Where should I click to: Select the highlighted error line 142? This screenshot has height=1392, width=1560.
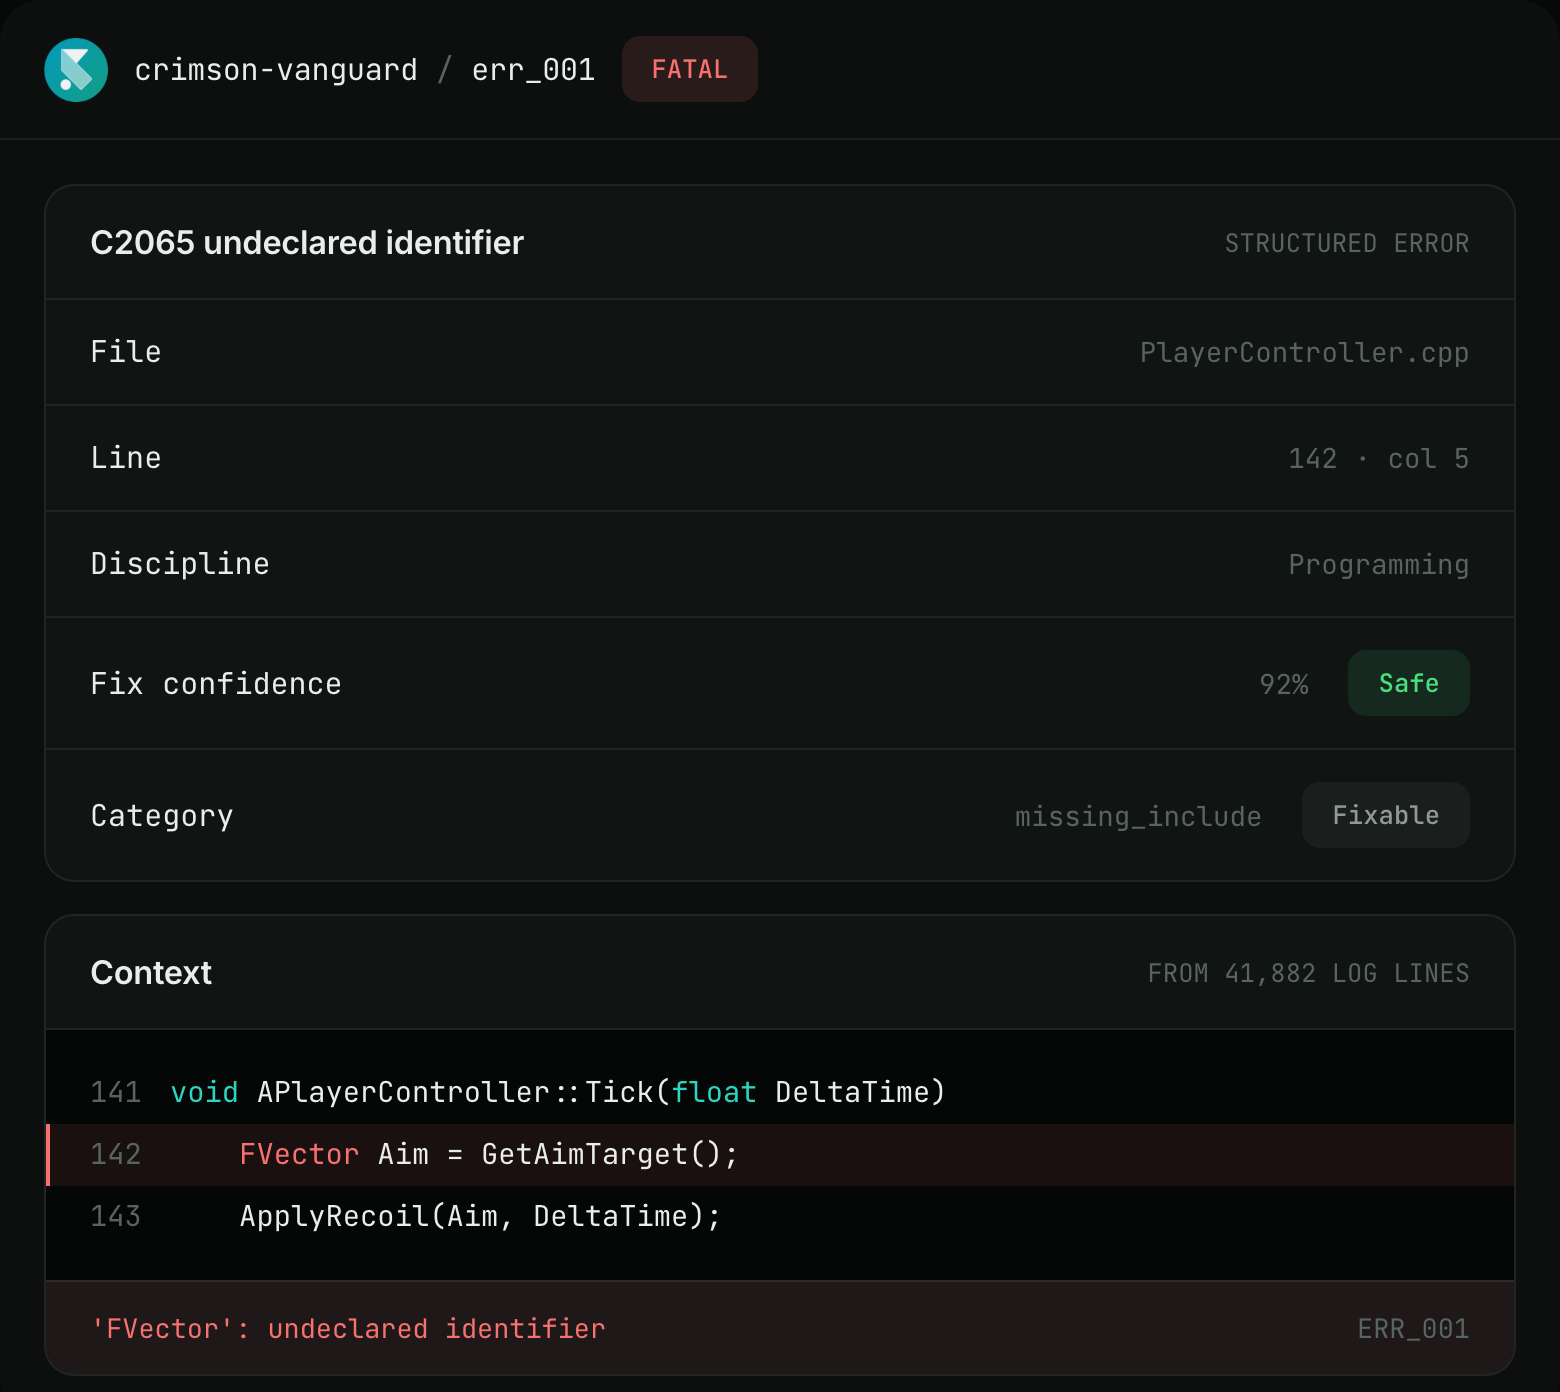point(780,1154)
